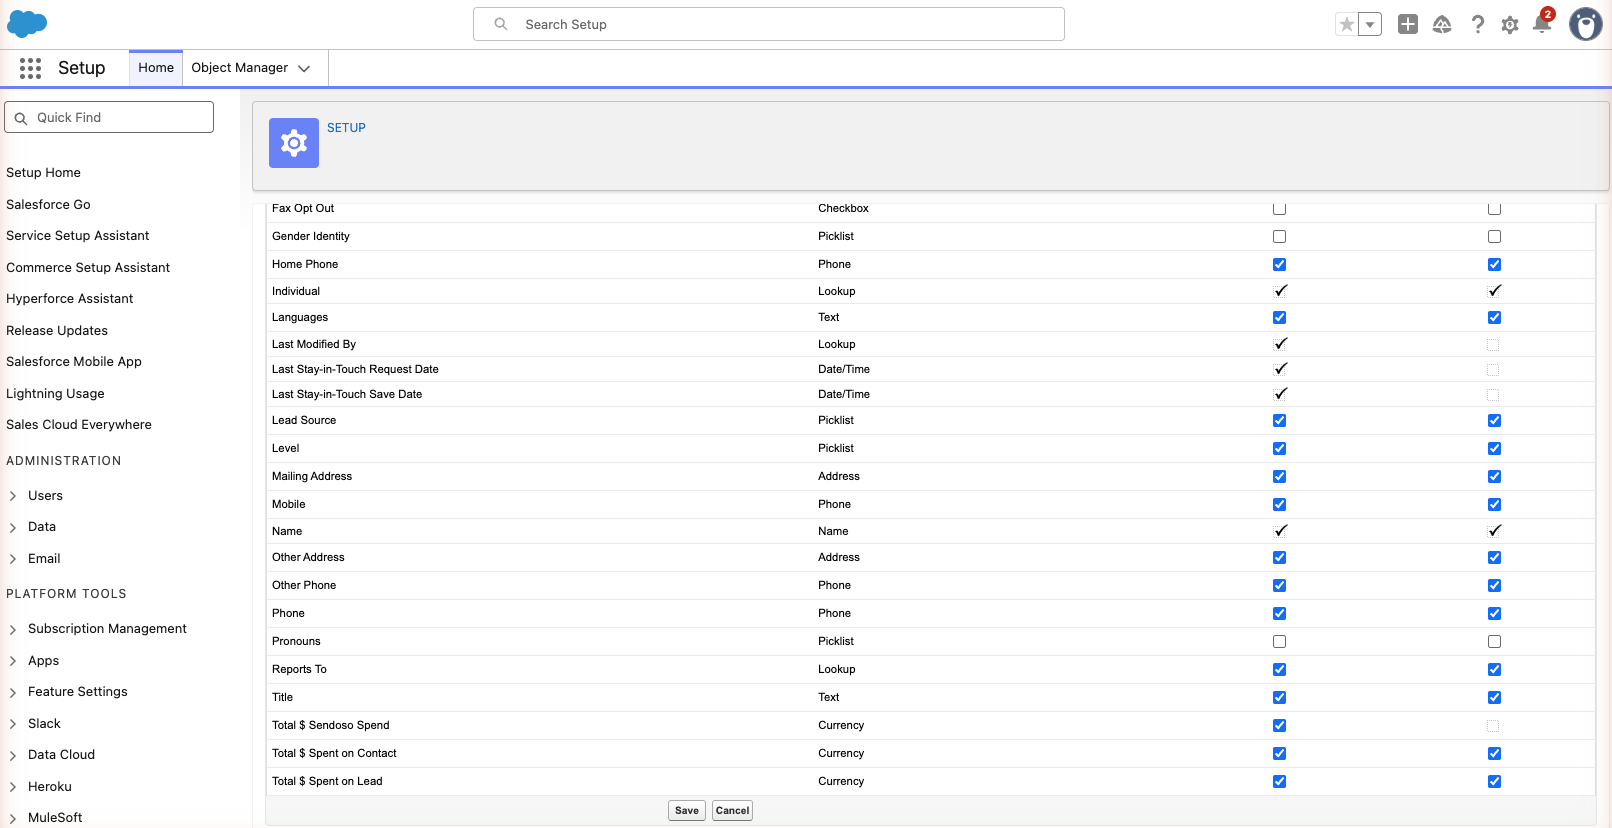Check the second Pronouns checkbox
This screenshot has width=1612, height=828.
(1494, 642)
